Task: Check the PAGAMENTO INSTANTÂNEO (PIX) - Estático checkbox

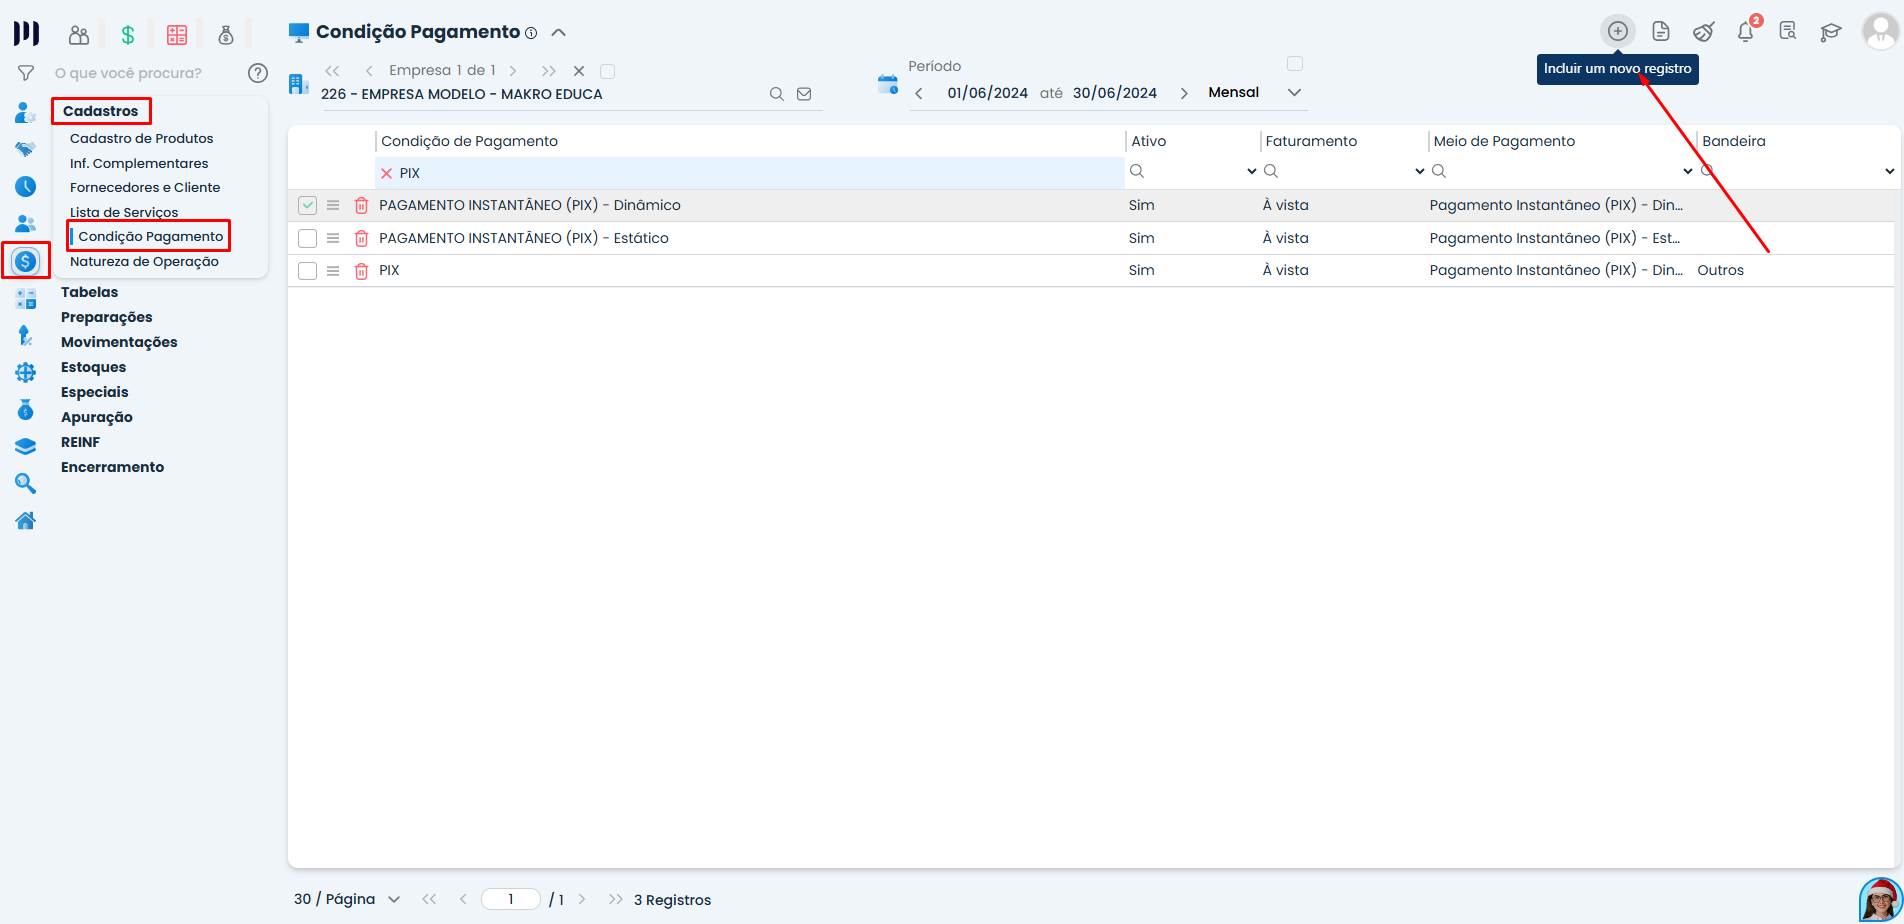Action: (x=307, y=239)
